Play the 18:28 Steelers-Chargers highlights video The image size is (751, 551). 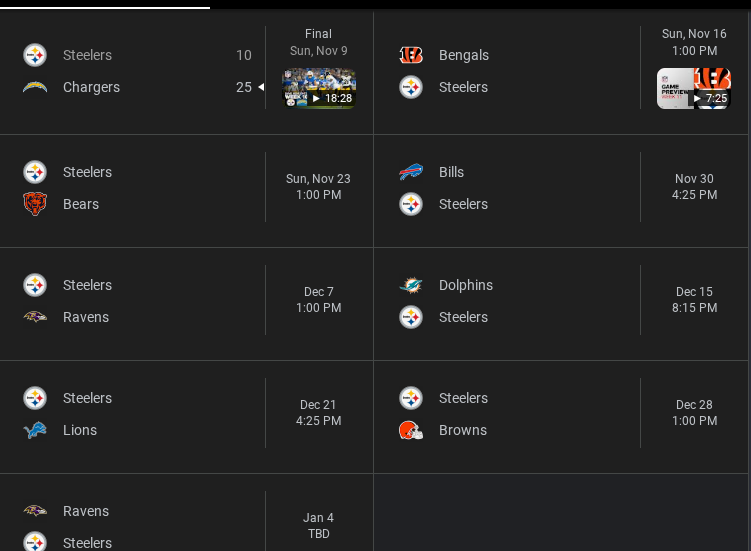(x=319, y=89)
